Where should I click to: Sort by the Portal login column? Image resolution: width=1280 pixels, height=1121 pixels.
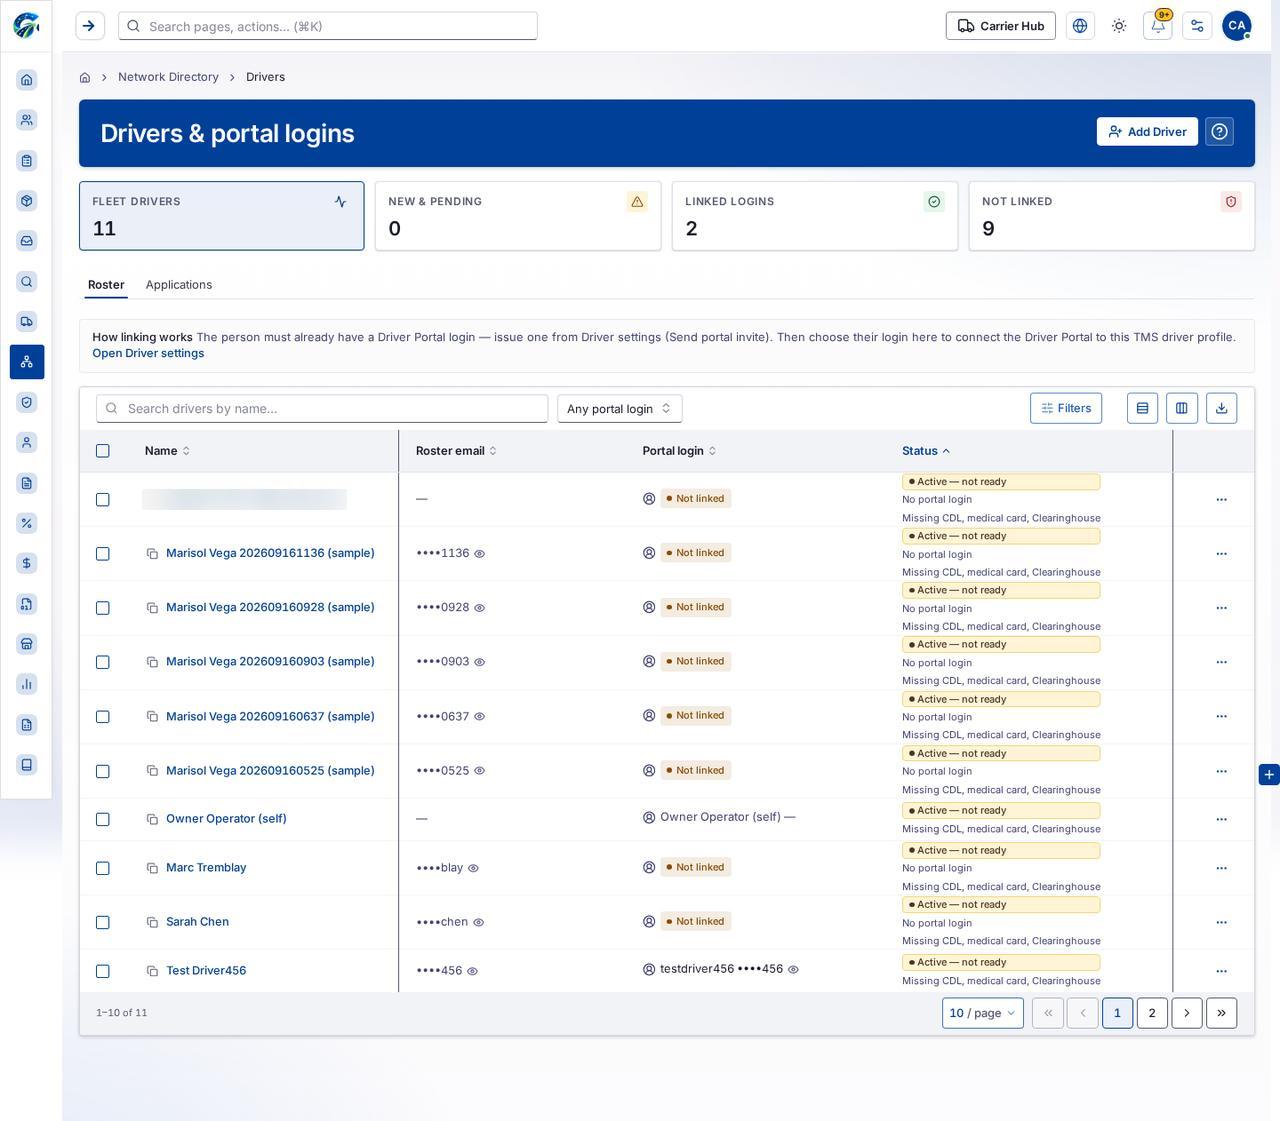point(679,451)
